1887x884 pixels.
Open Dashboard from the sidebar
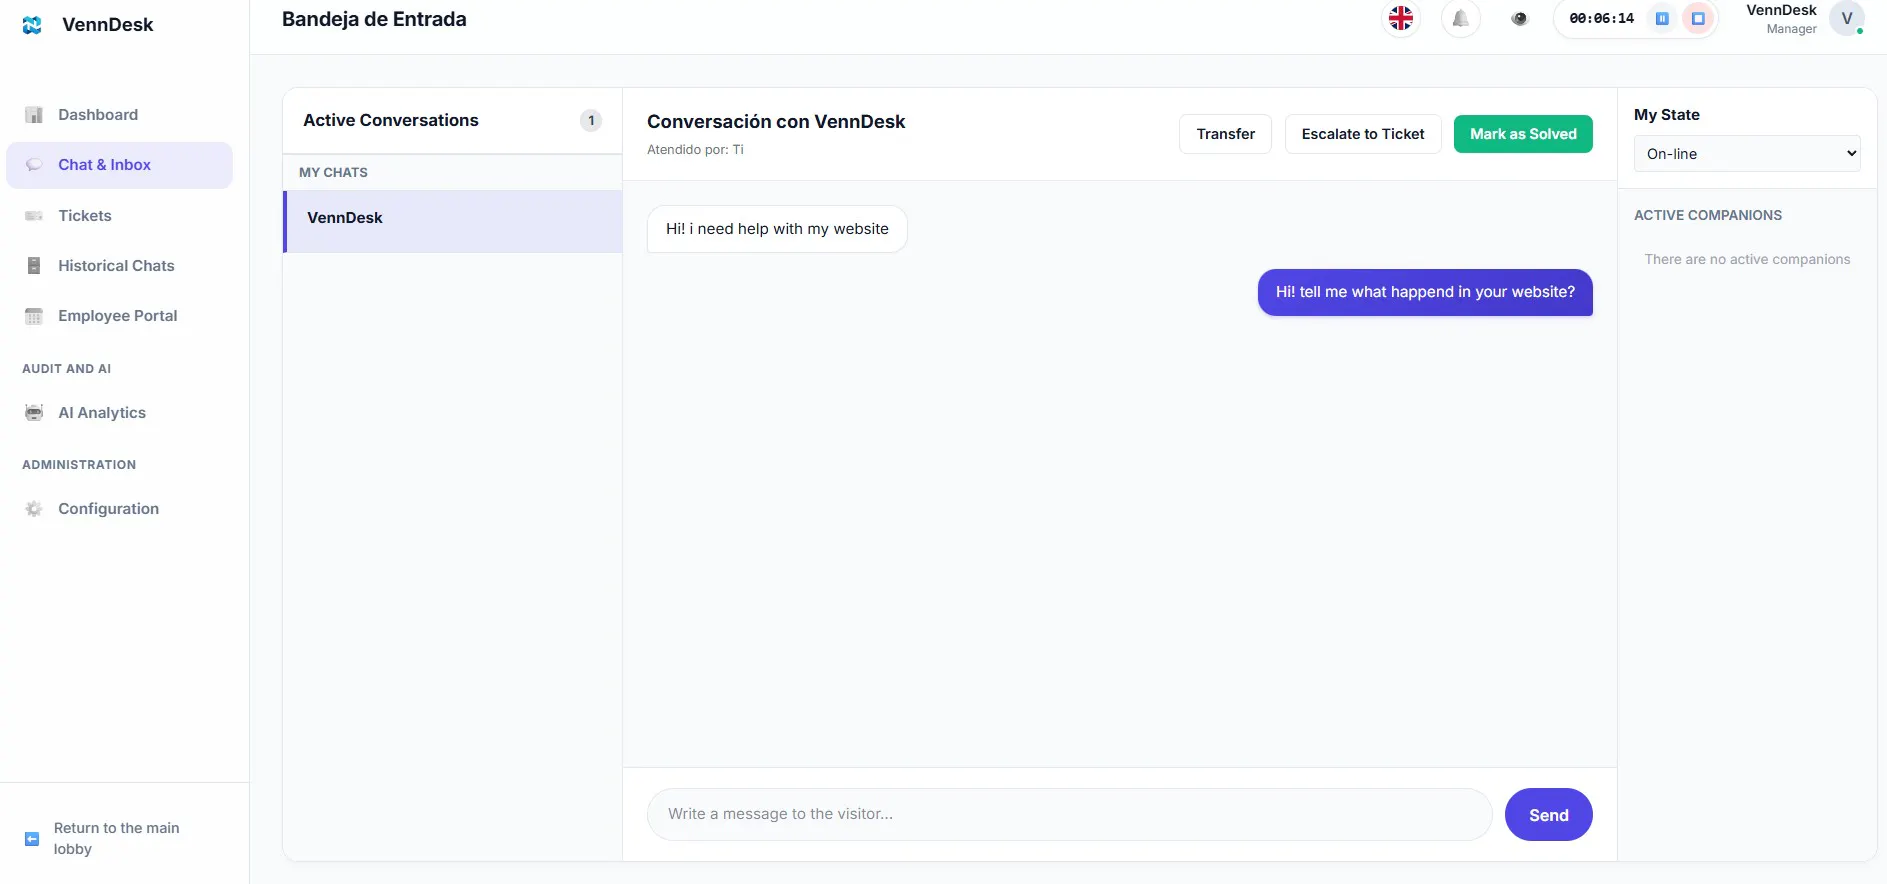point(119,115)
